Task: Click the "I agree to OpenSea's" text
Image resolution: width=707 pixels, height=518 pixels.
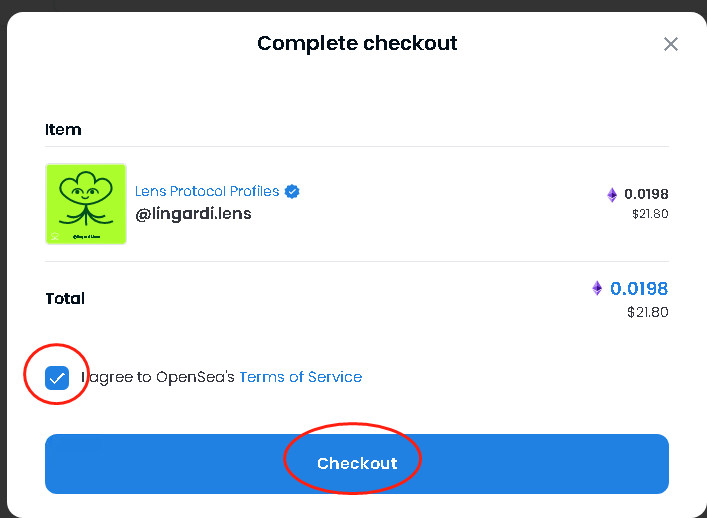Action: click(x=158, y=377)
